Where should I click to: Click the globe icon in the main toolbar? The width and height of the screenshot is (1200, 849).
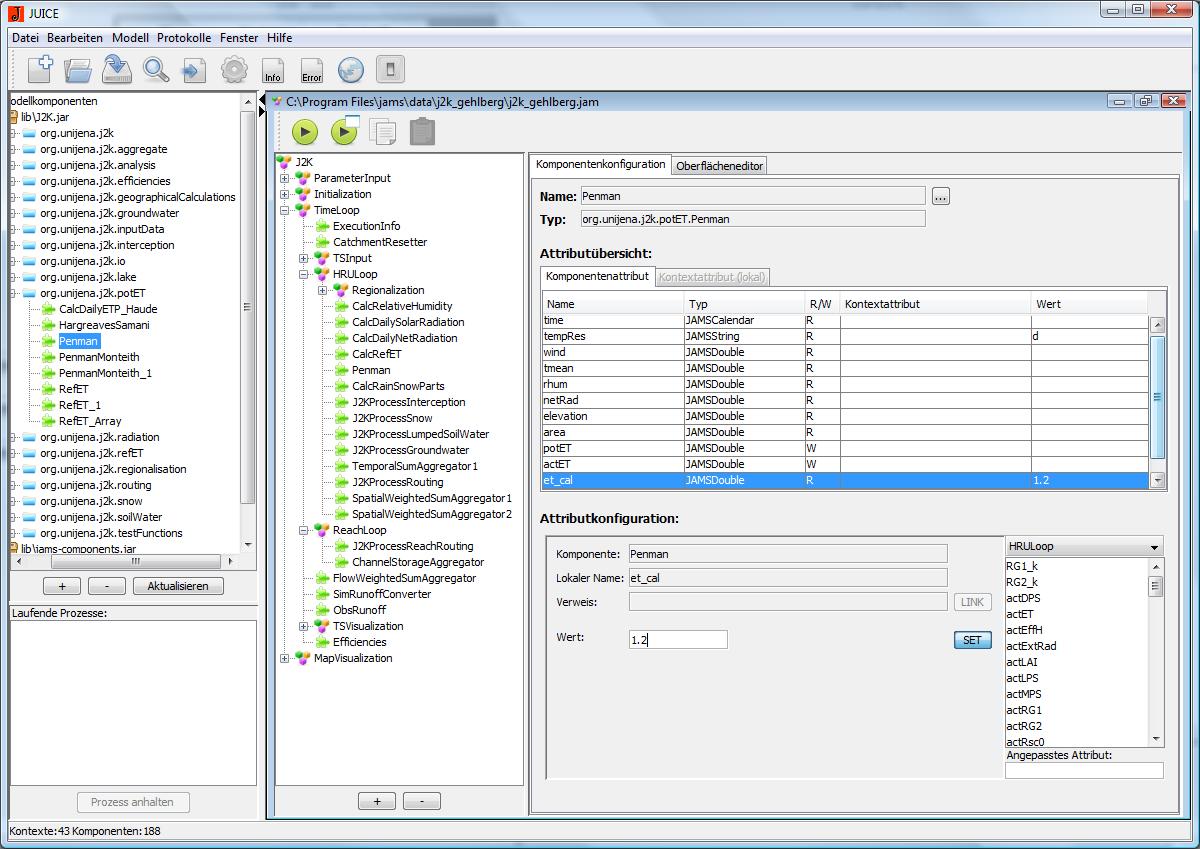[x=350, y=70]
